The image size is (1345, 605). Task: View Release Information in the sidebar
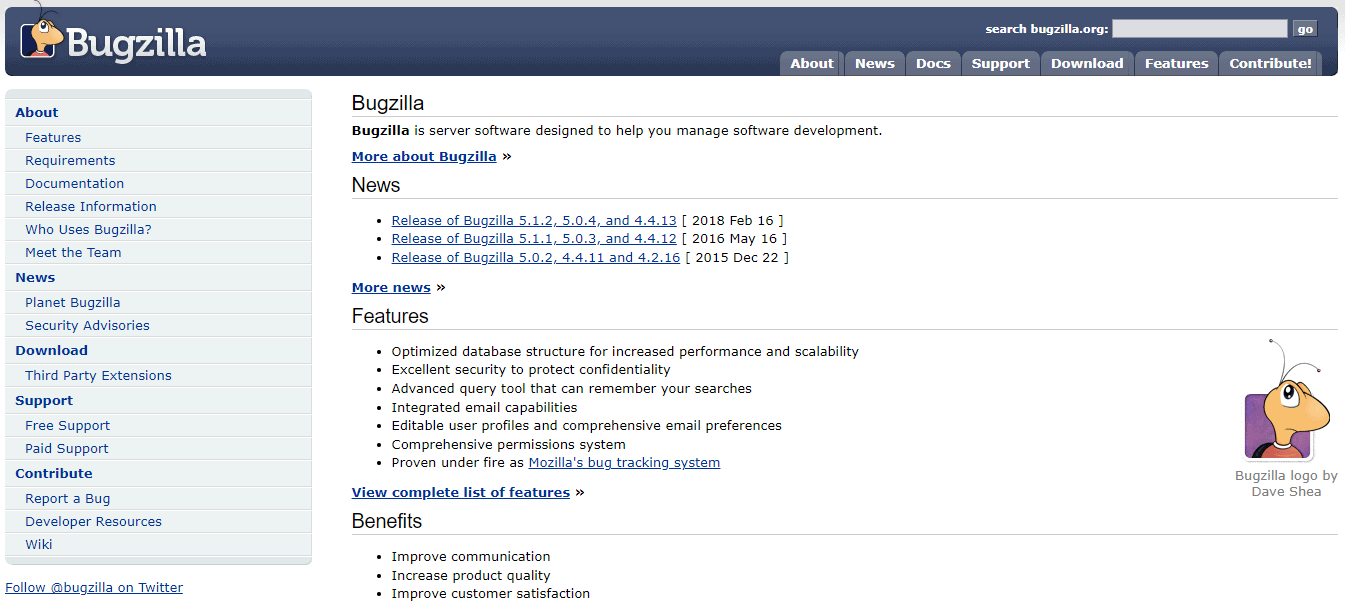click(91, 206)
